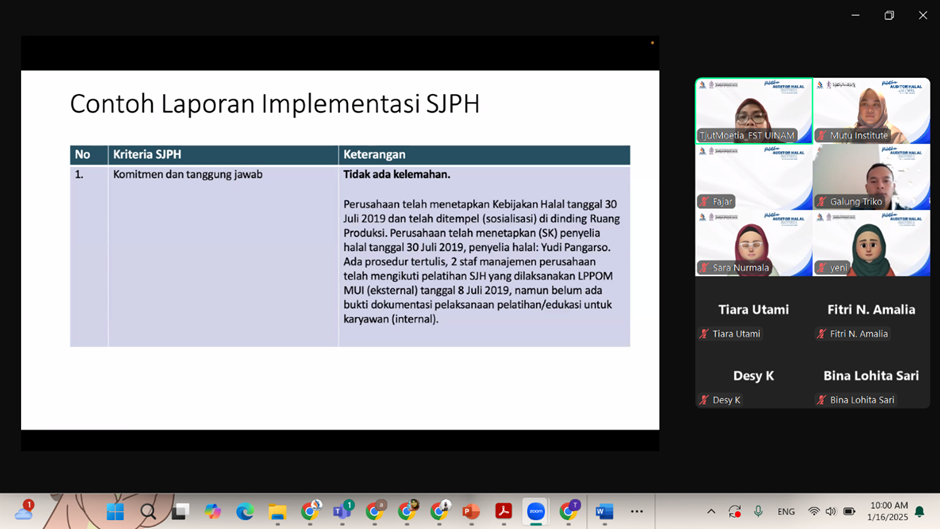
Task: Click the Tiara Utami participant tile
Action: (x=753, y=319)
